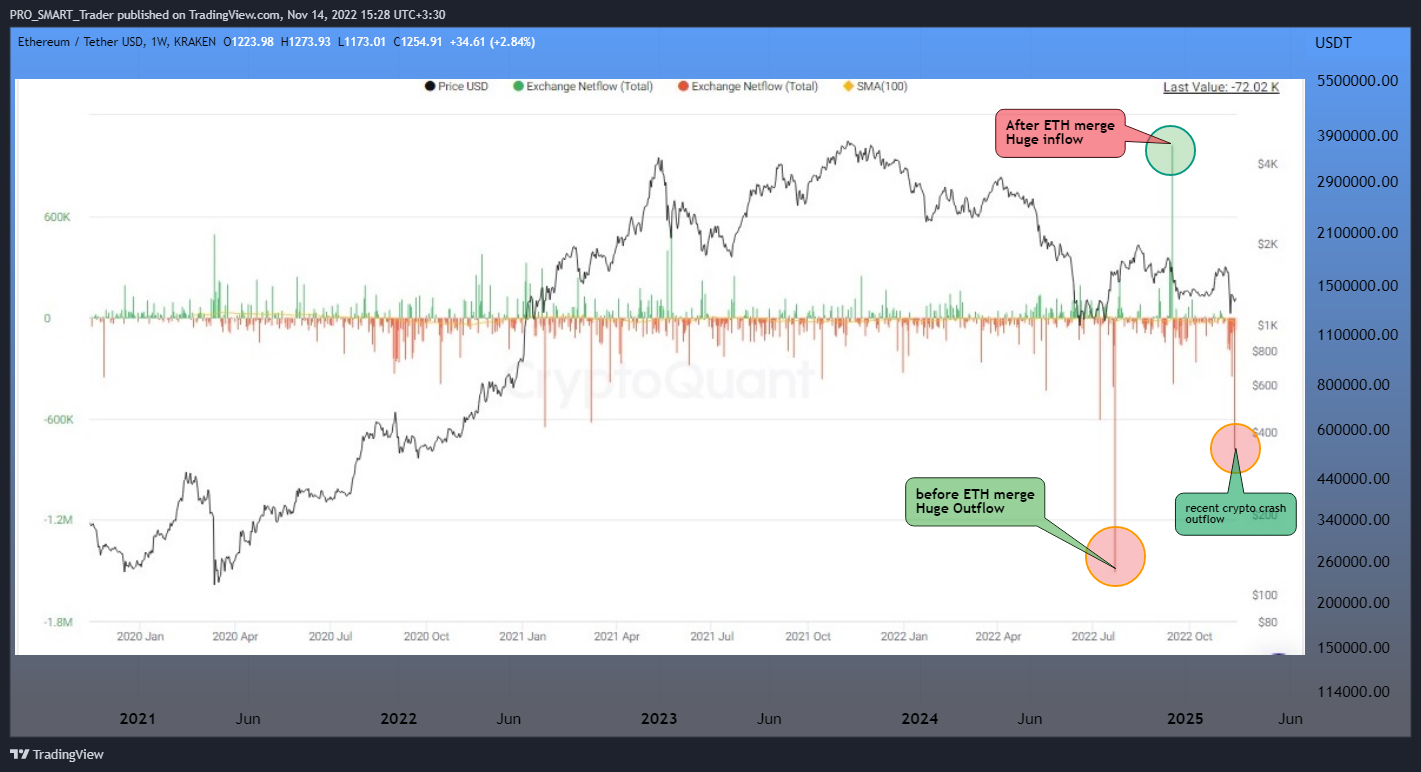This screenshot has height=772, width=1421.
Task: Click the large pink circle at outflow bottom
Action: coord(1115,556)
